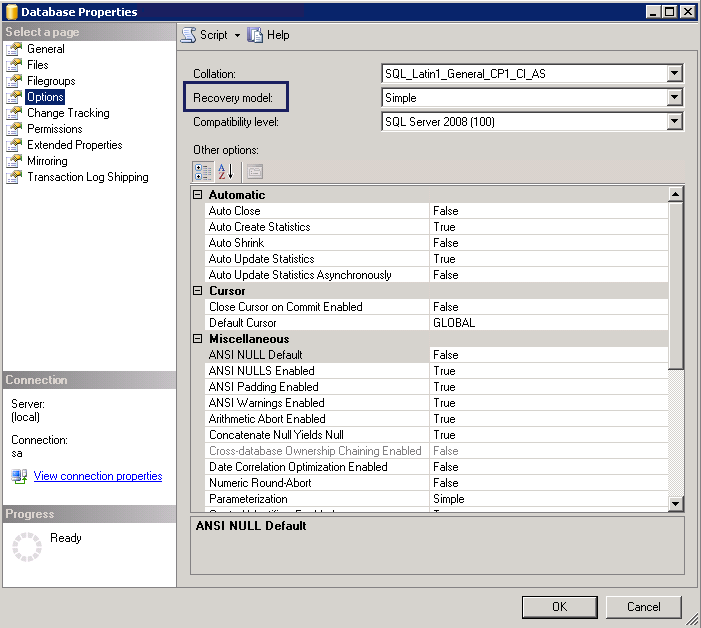Click the Filegroups page icon
The height and width of the screenshot is (628, 701).
[14, 81]
